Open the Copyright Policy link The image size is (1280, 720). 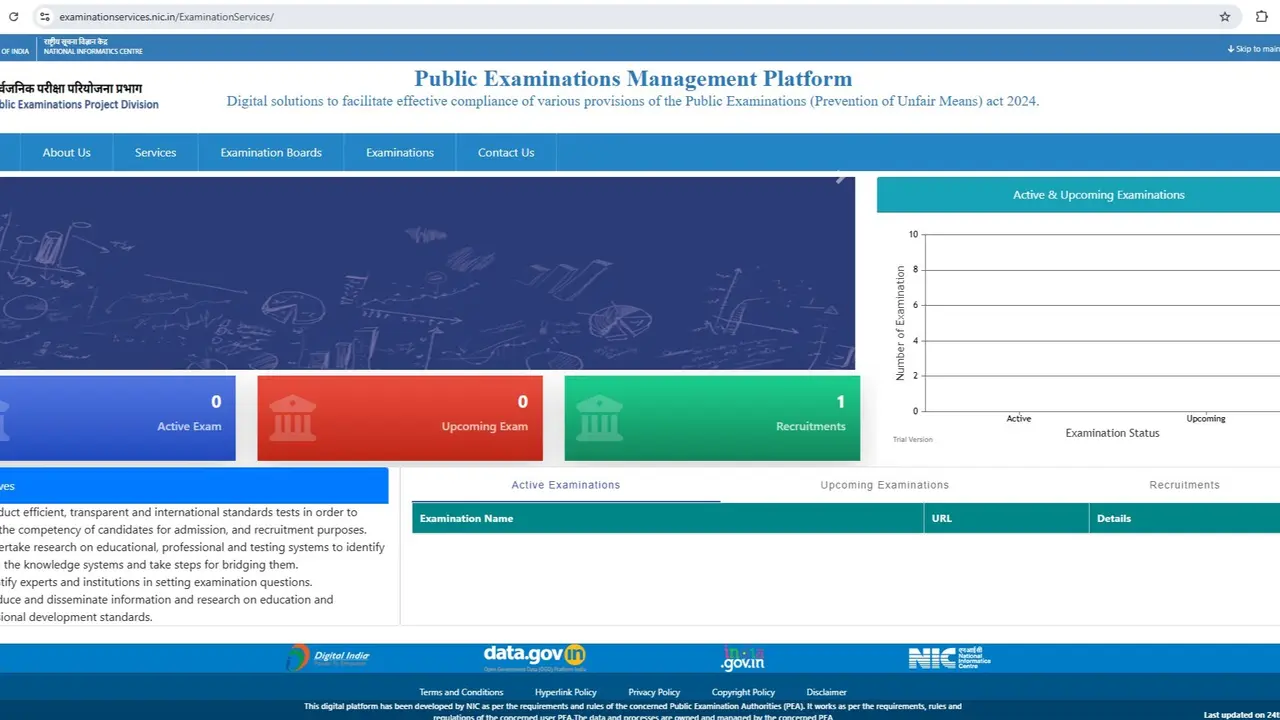(743, 692)
